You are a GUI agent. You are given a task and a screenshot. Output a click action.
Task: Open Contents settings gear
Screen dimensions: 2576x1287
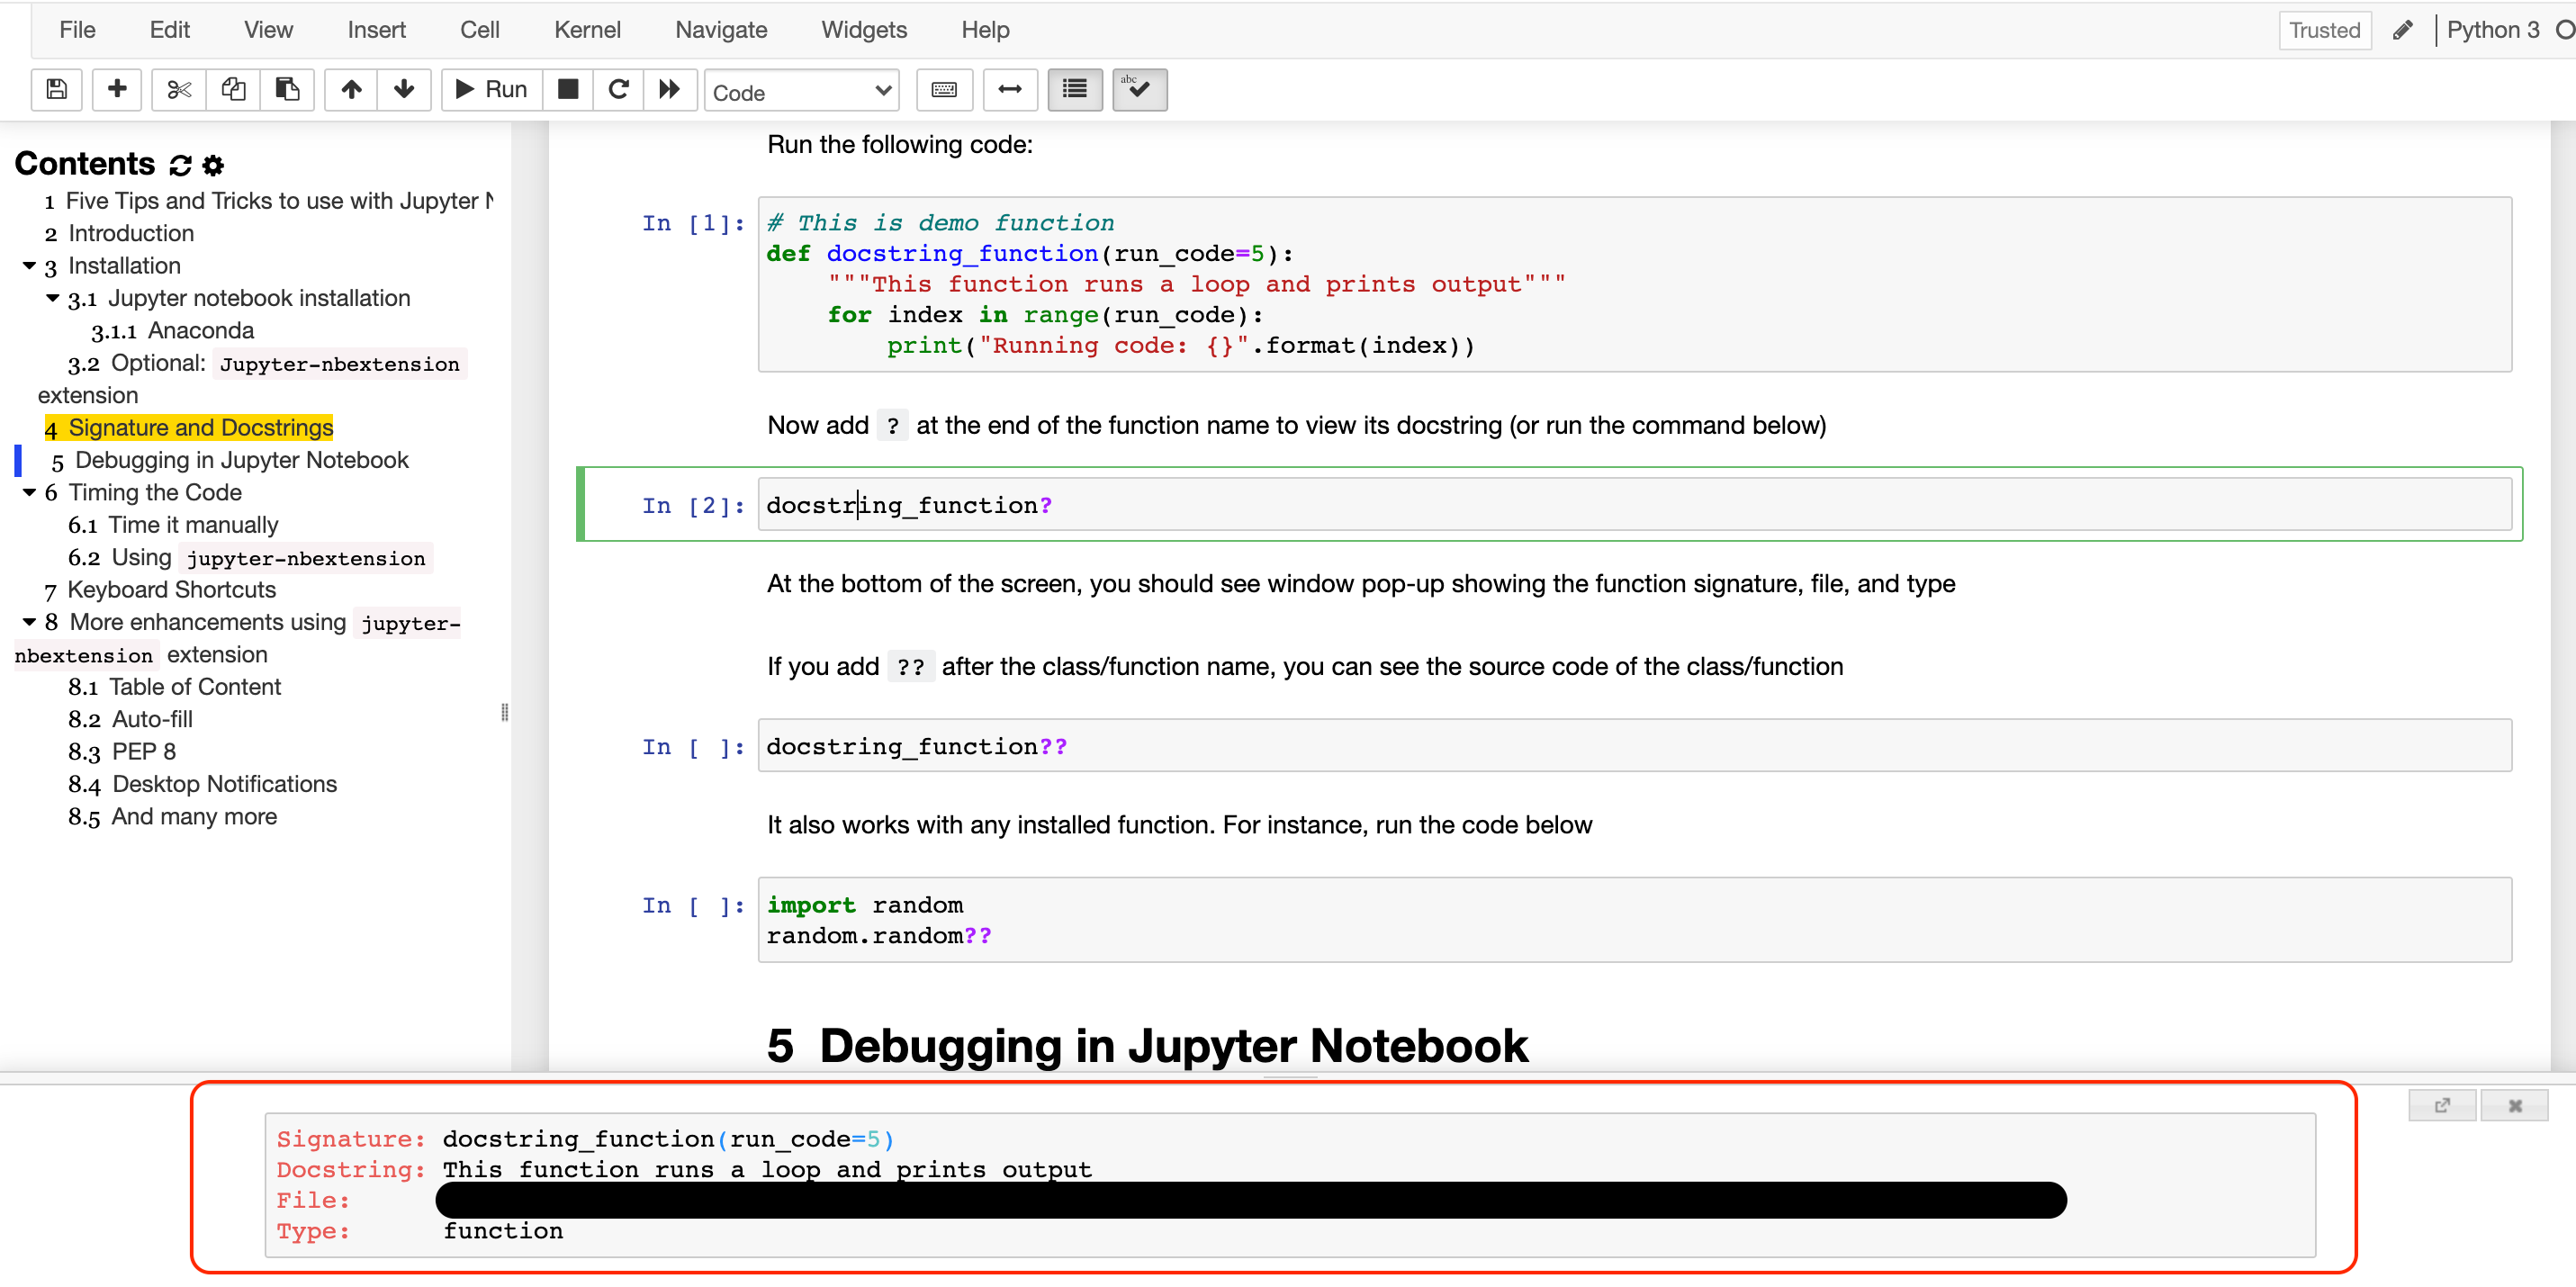212,164
